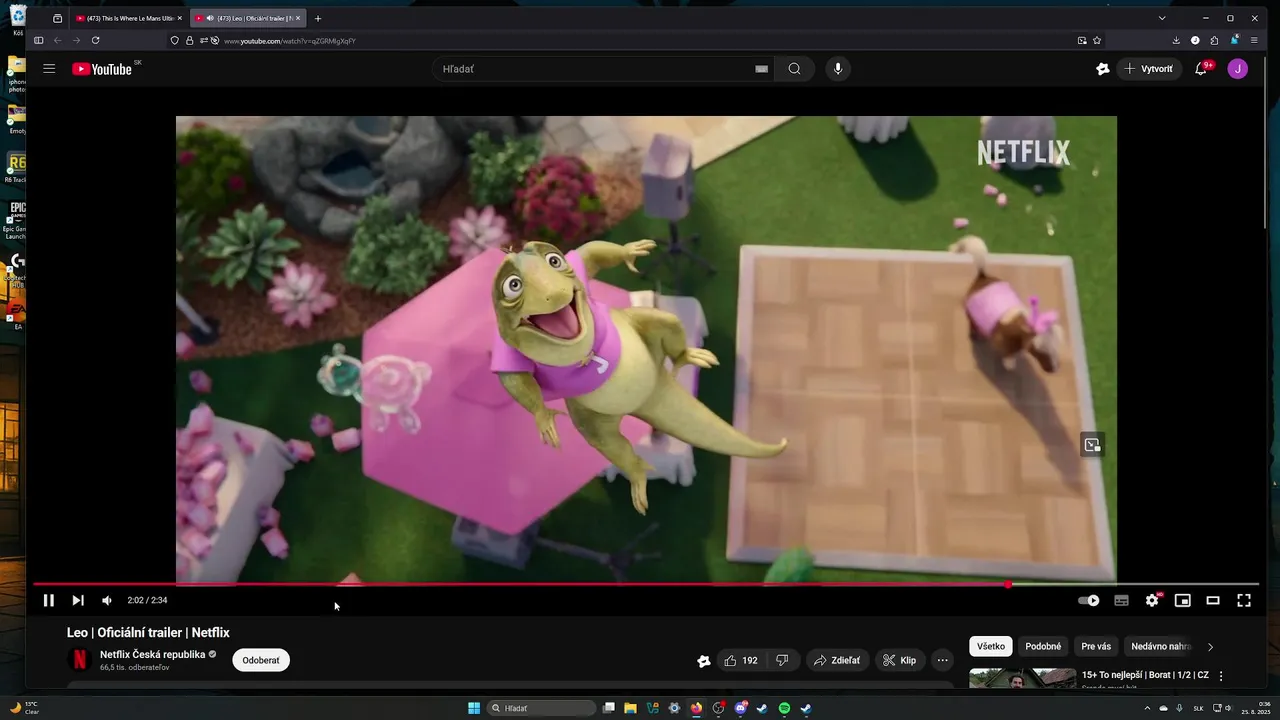Viewport: 1280px width, 720px height.
Task: Click the search magnifier button on YouTube
Action: [794, 69]
